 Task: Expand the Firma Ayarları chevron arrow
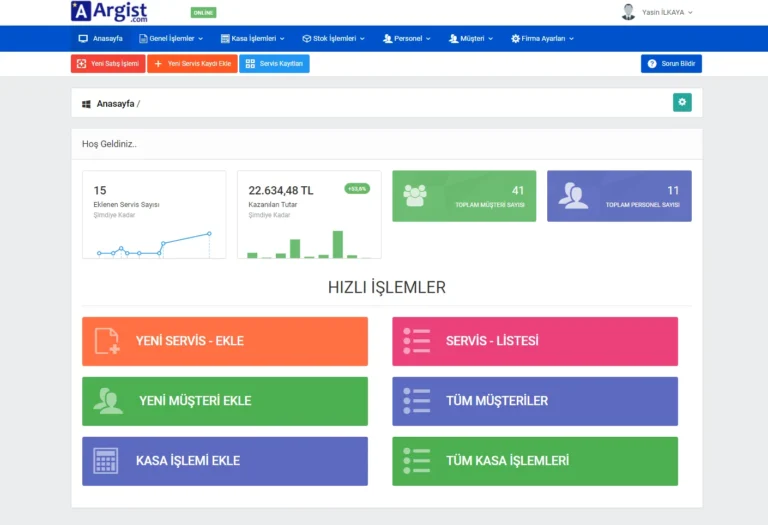(572, 39)
